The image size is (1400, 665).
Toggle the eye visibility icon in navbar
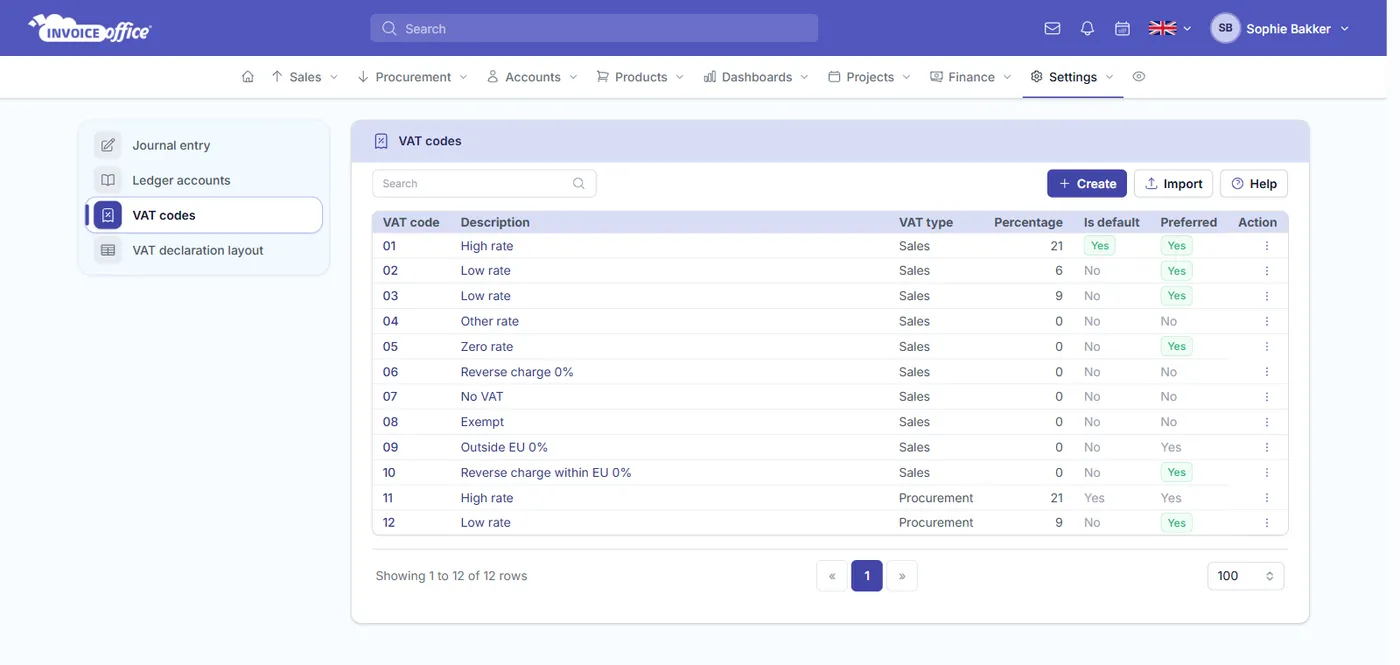tap(1138, 77)
